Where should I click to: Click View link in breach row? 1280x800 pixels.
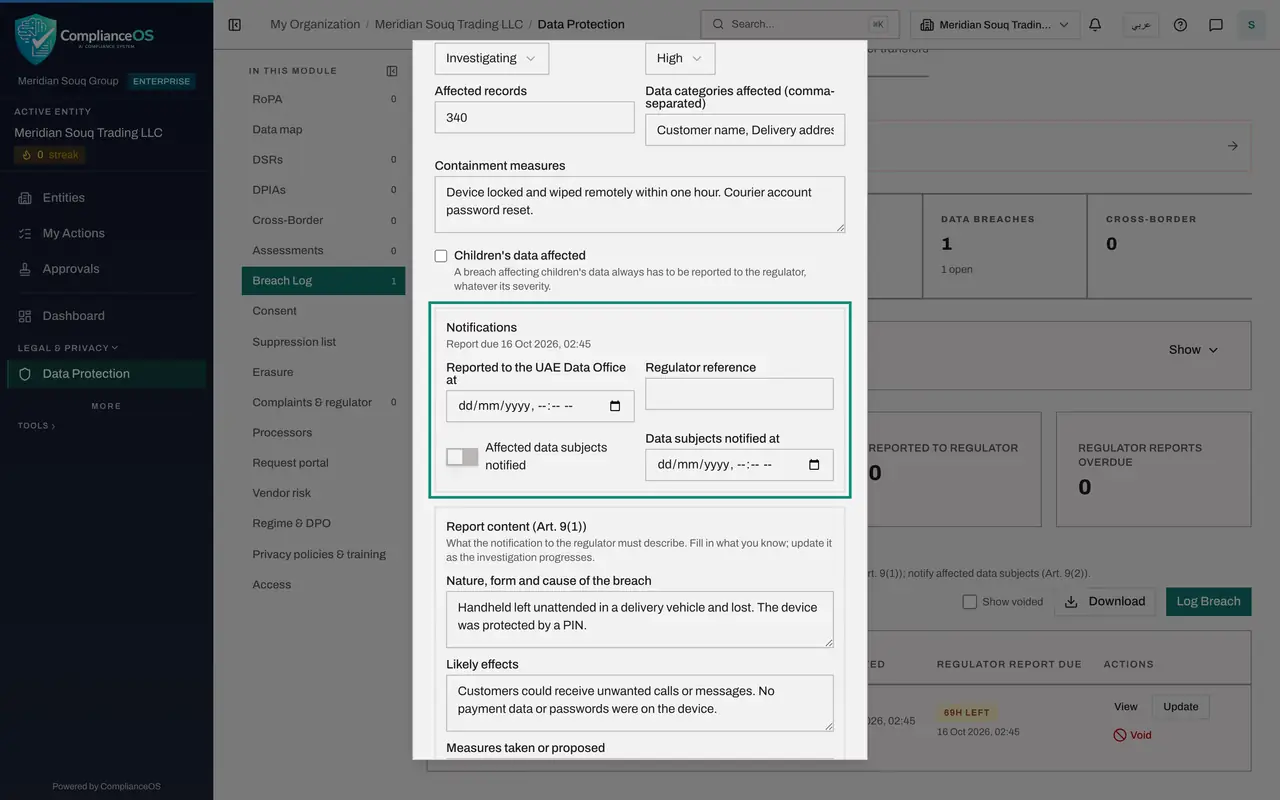pos(1126,707)
